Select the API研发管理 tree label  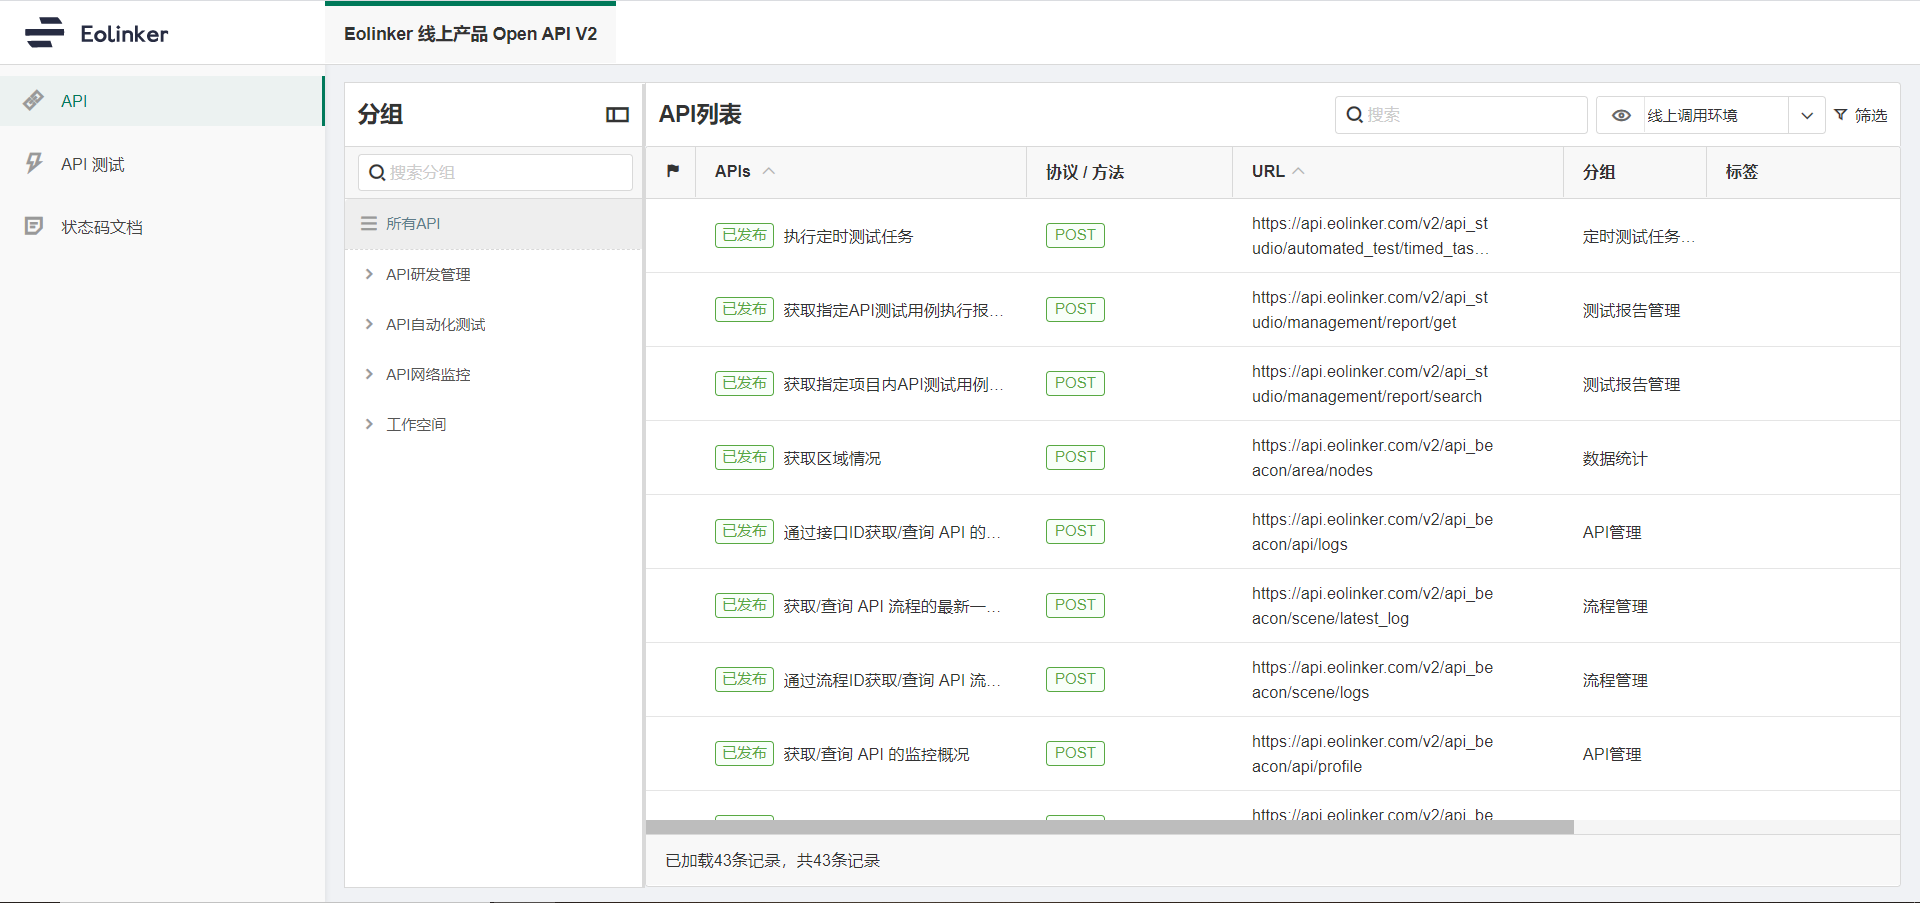428,274
